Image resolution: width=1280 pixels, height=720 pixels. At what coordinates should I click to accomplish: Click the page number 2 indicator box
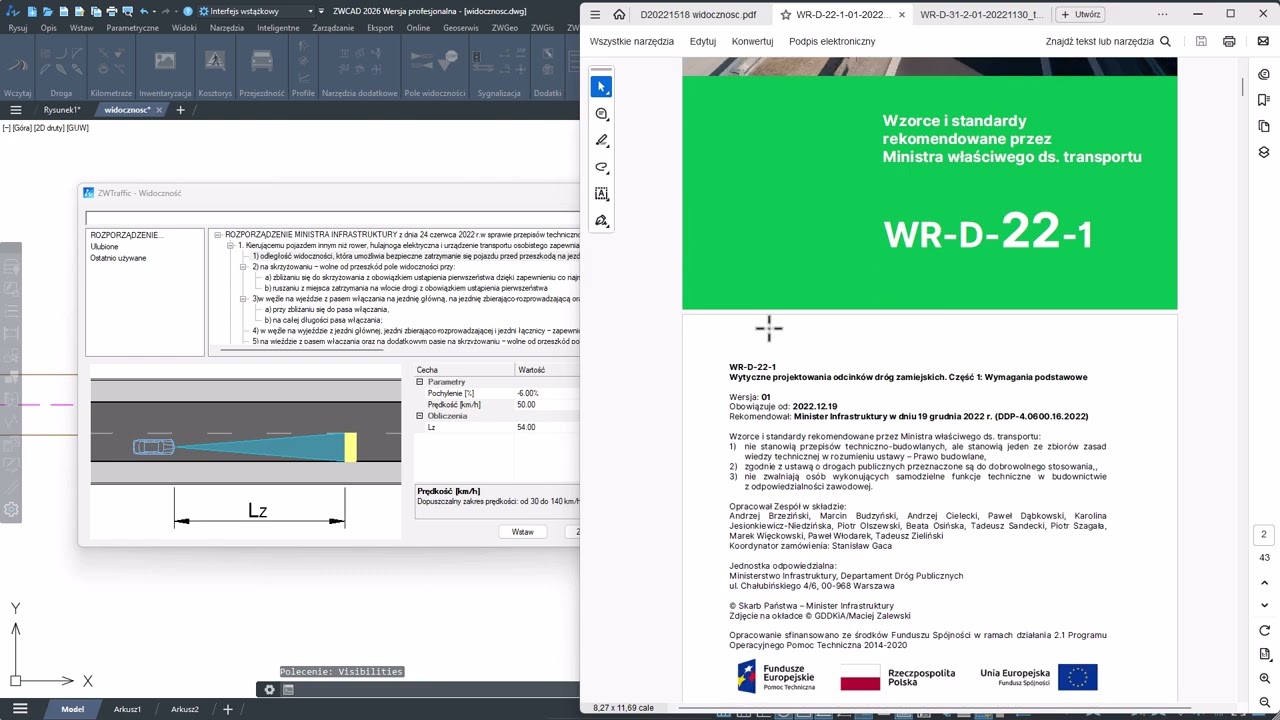point(1264,536)
